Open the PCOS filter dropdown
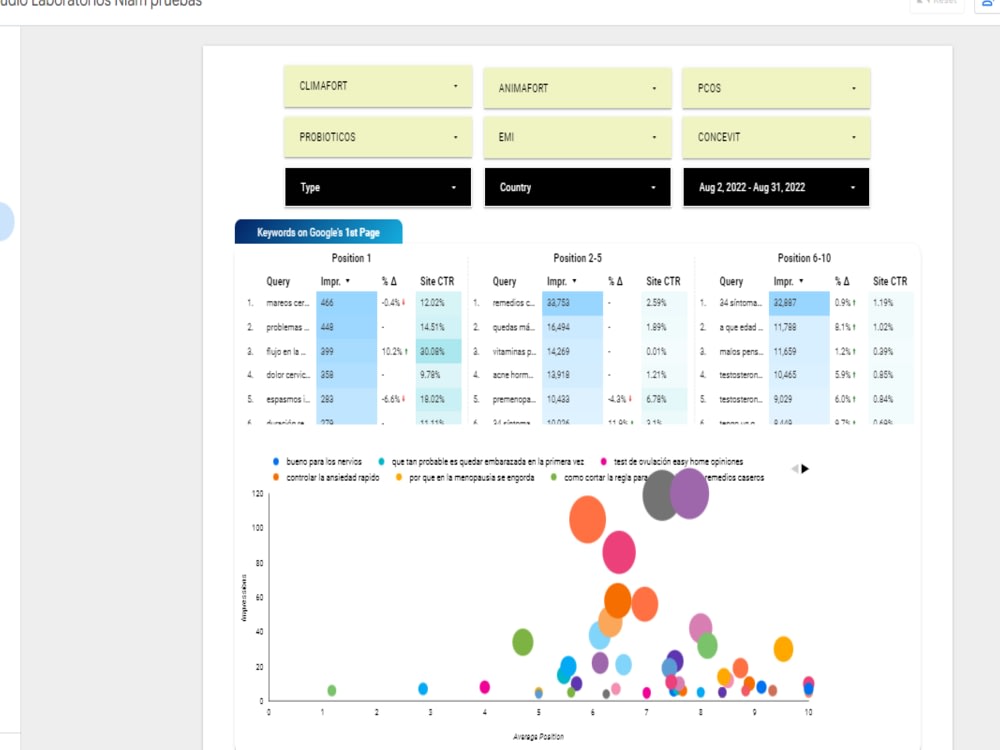Image resolution: width=1000 pixels, height=750 pixels. [x=776, y=88]
